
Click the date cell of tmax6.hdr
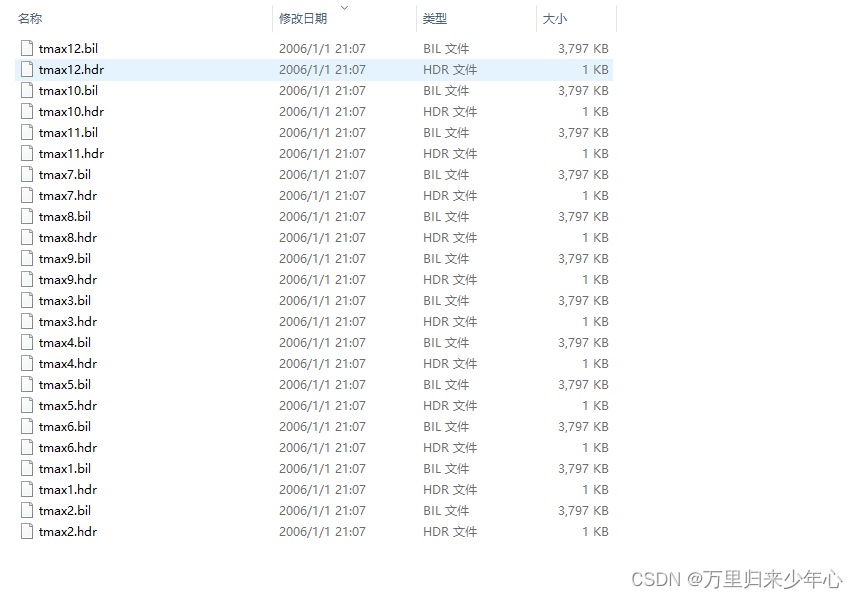click(322, 447)
